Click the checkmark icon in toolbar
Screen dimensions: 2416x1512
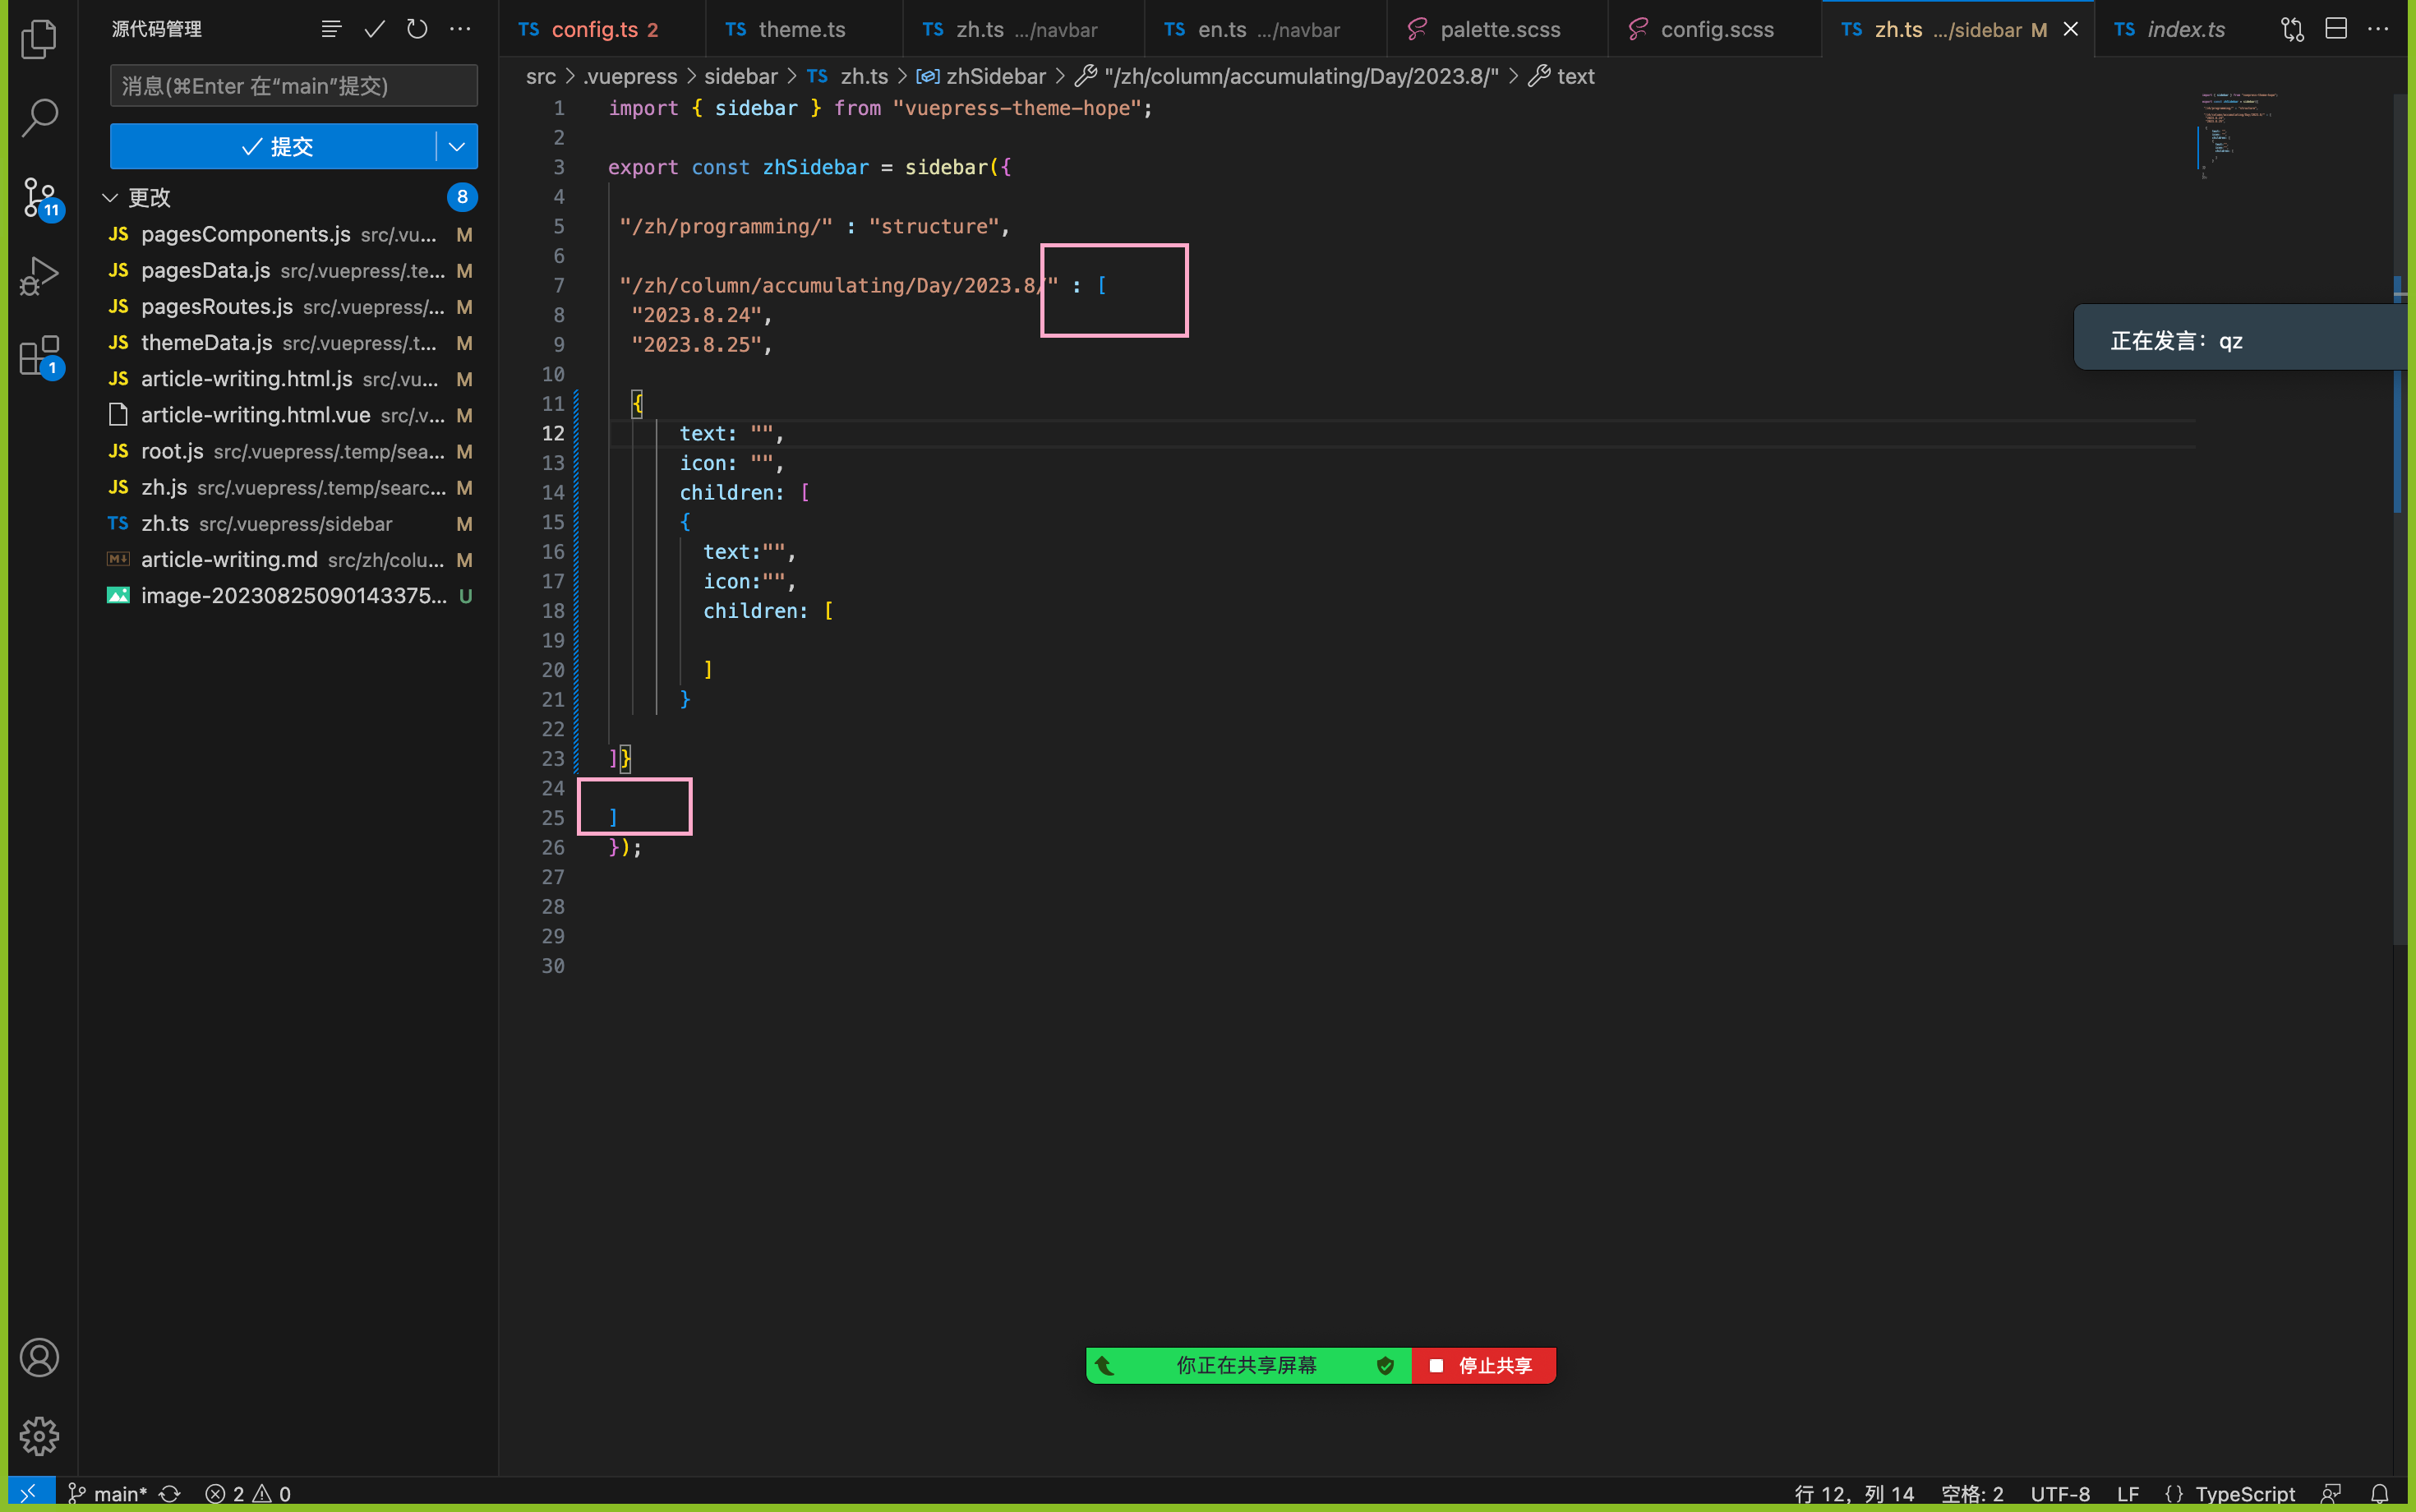pos(373,28)
